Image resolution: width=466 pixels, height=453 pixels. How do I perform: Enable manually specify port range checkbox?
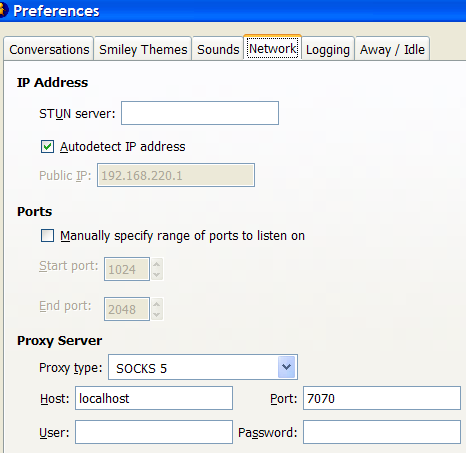click(x=47, y=235)
